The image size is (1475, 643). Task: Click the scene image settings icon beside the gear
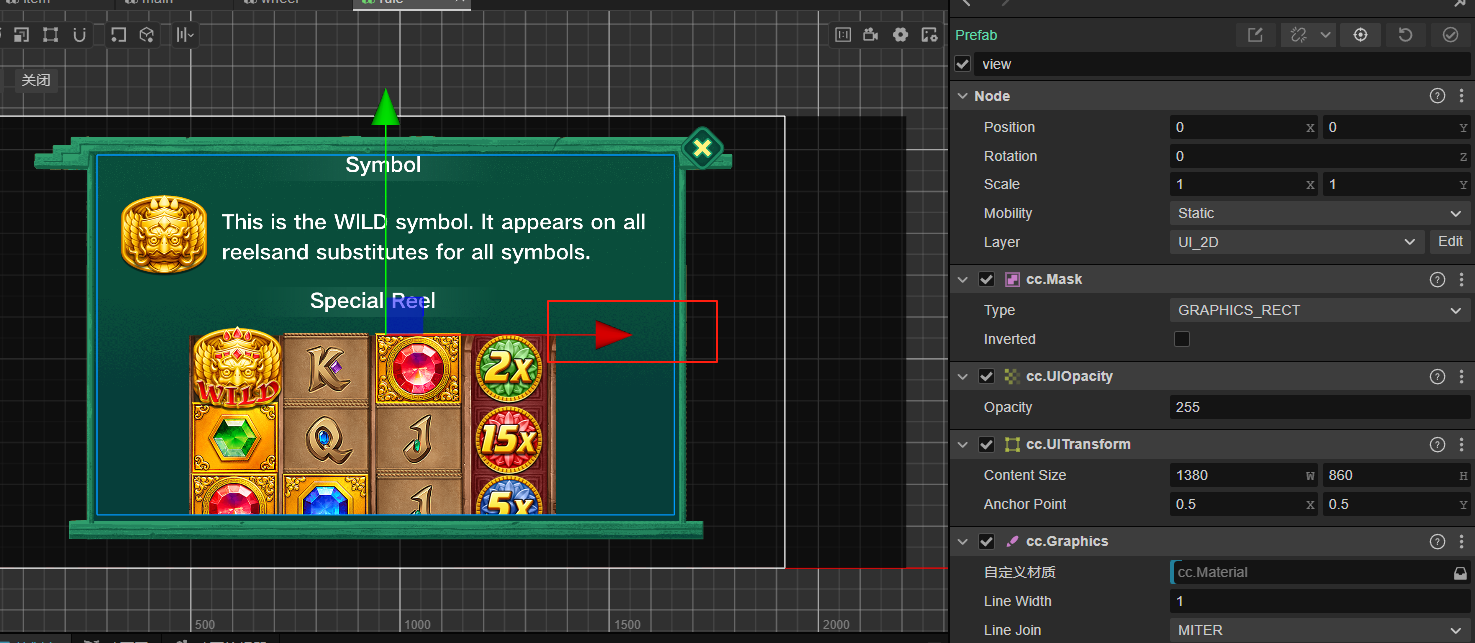tap(929, 35)
